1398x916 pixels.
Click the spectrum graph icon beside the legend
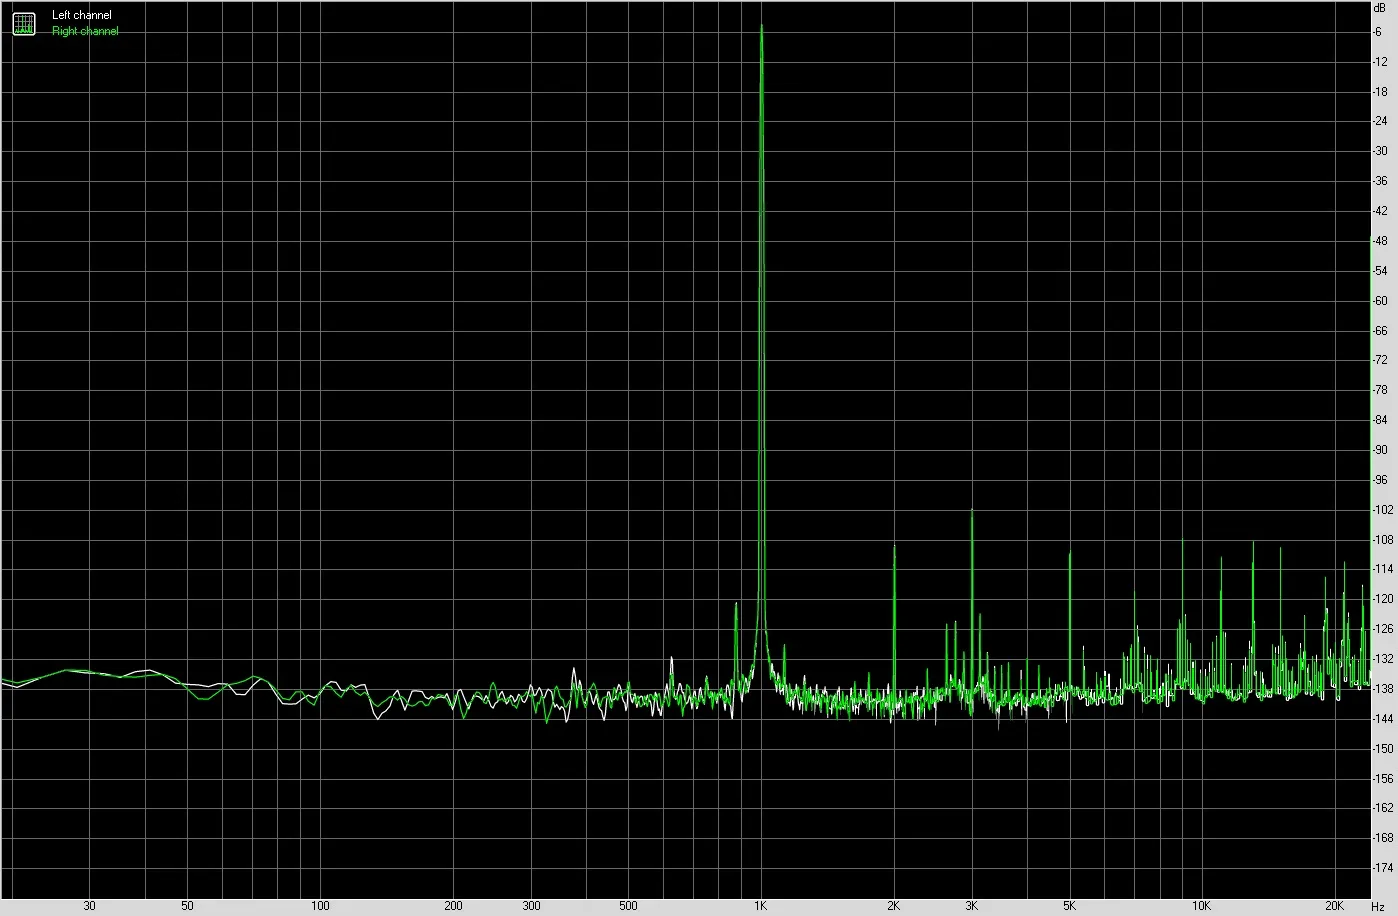tap(23, 24)
